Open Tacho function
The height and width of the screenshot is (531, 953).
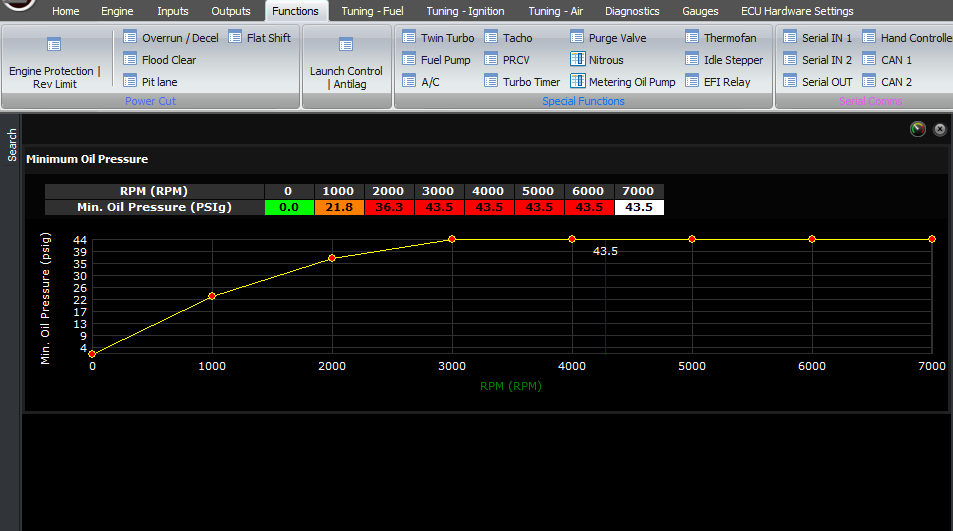click(x=508, y=38)
